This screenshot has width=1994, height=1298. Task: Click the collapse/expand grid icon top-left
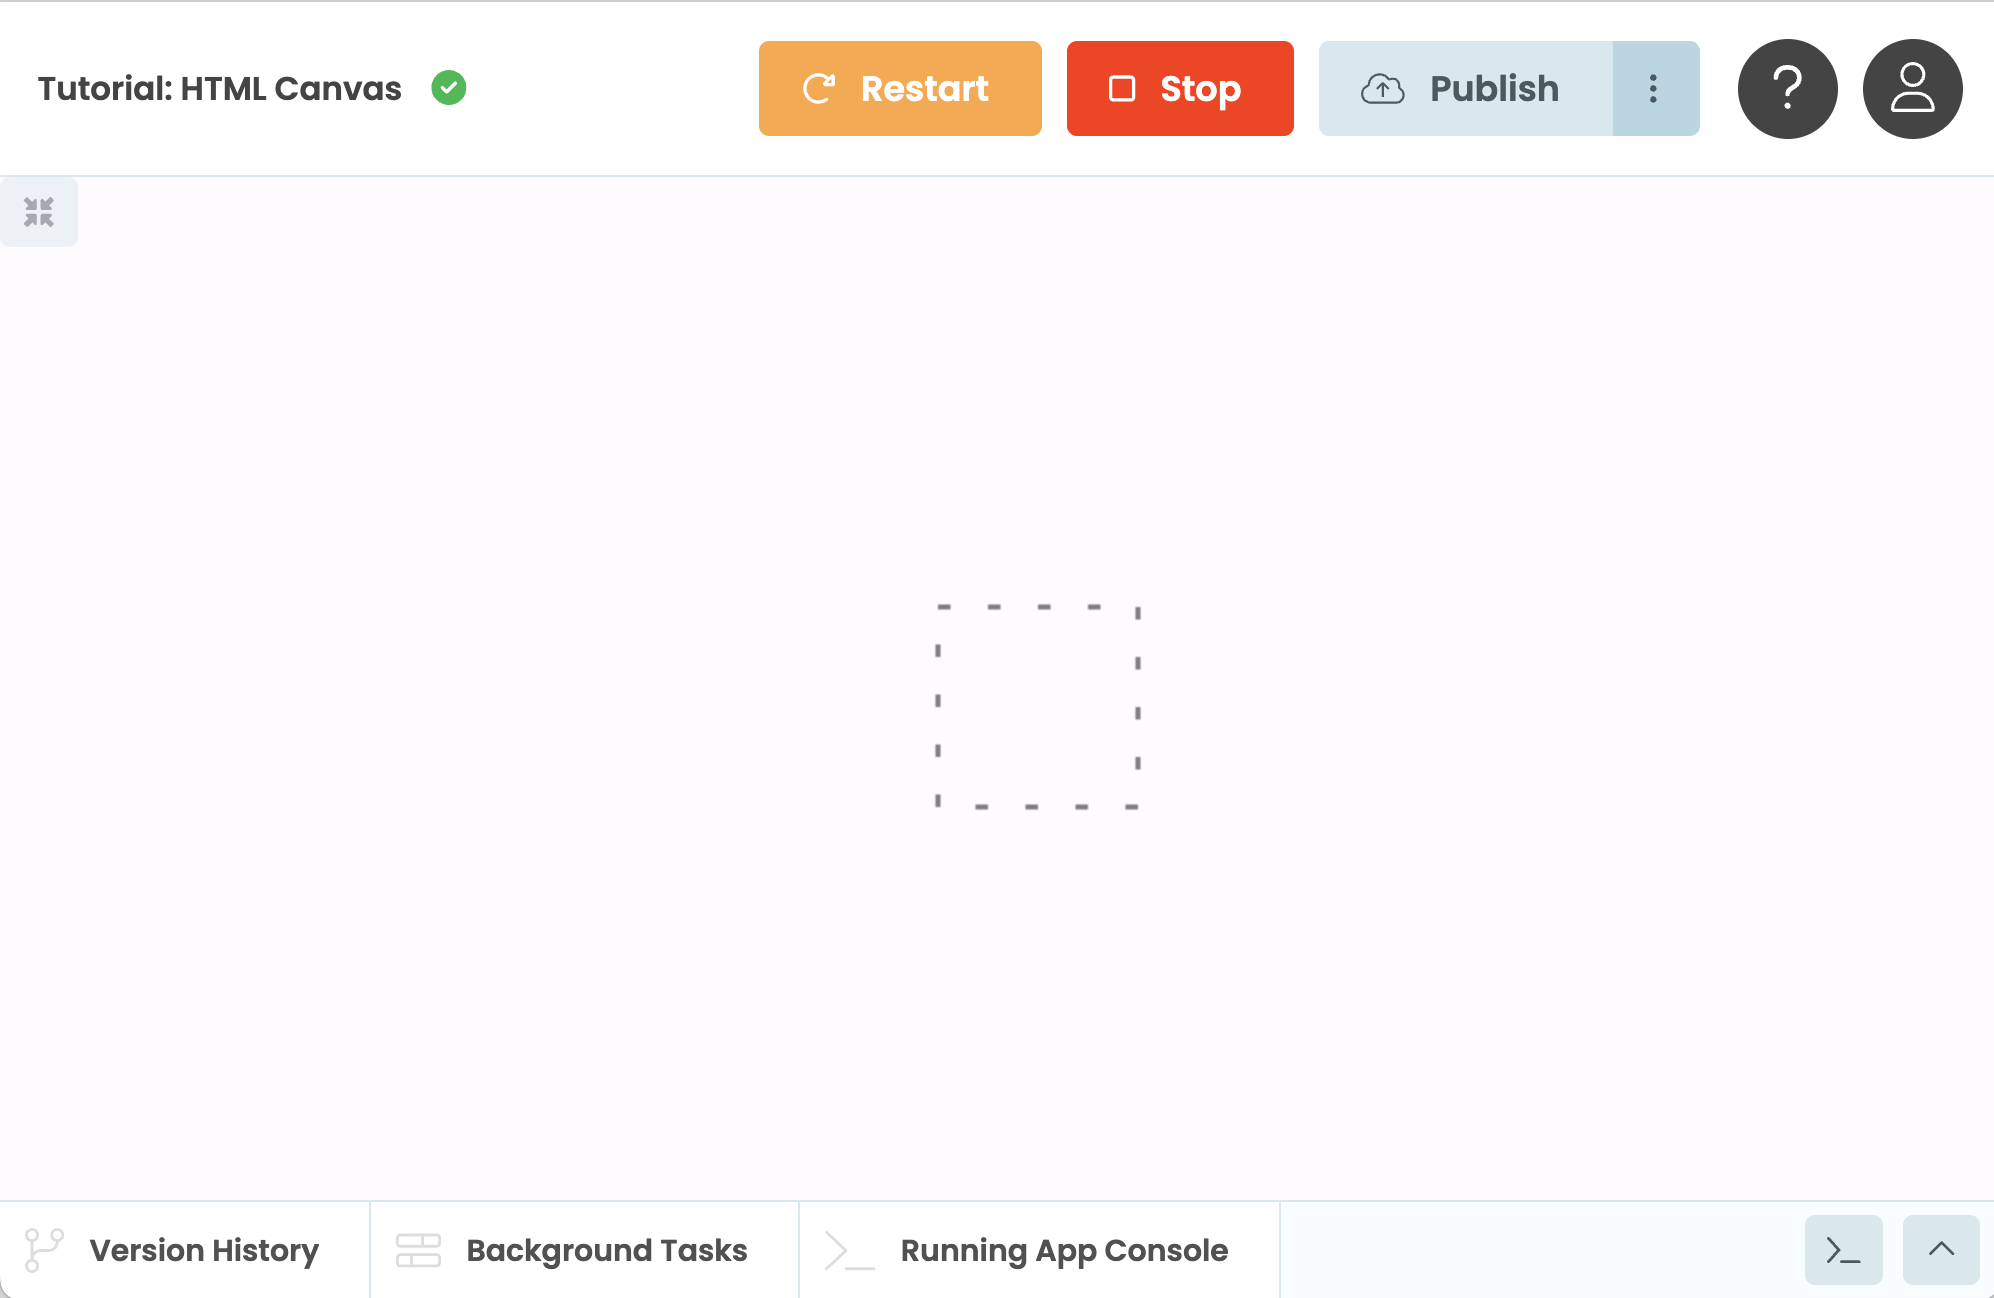(x=41, y=215)
